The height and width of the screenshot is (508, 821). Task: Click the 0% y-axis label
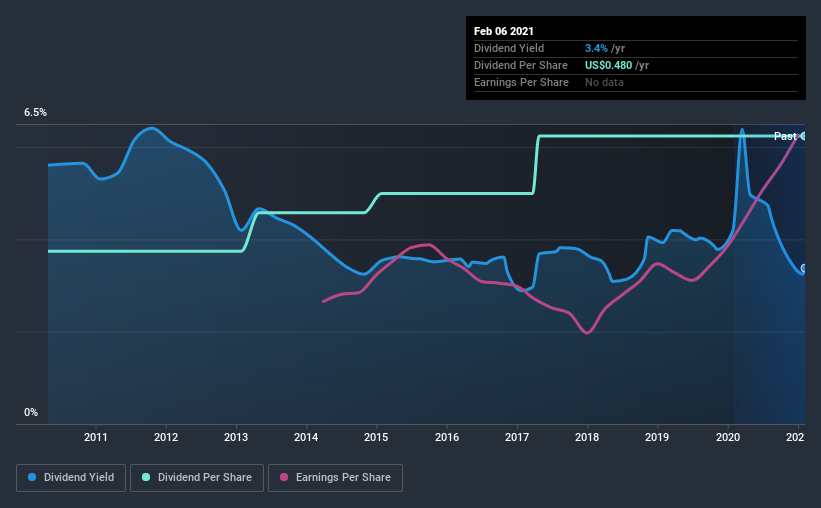(31, 413)
